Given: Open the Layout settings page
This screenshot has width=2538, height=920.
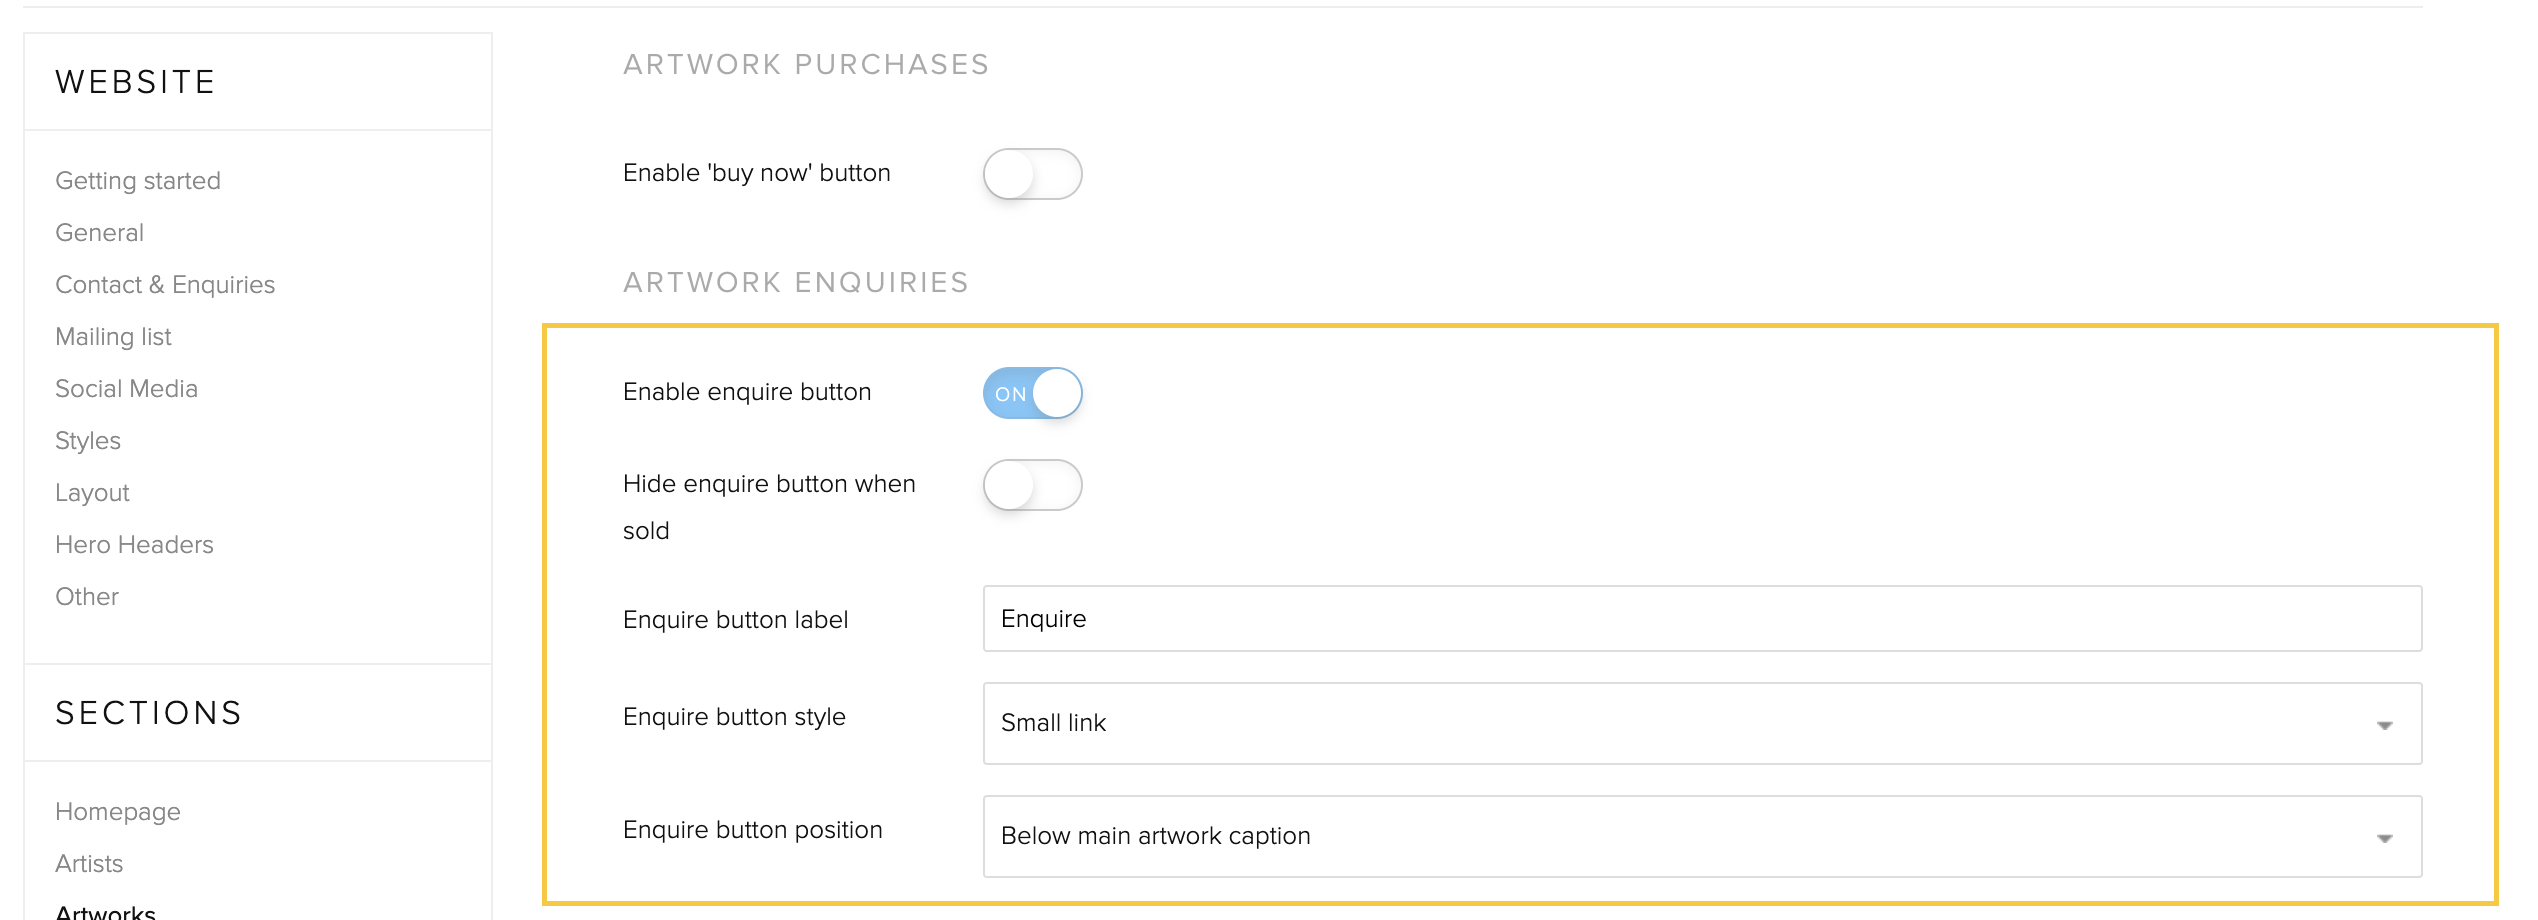Looking at the screenshot, I should click(92, 493).
